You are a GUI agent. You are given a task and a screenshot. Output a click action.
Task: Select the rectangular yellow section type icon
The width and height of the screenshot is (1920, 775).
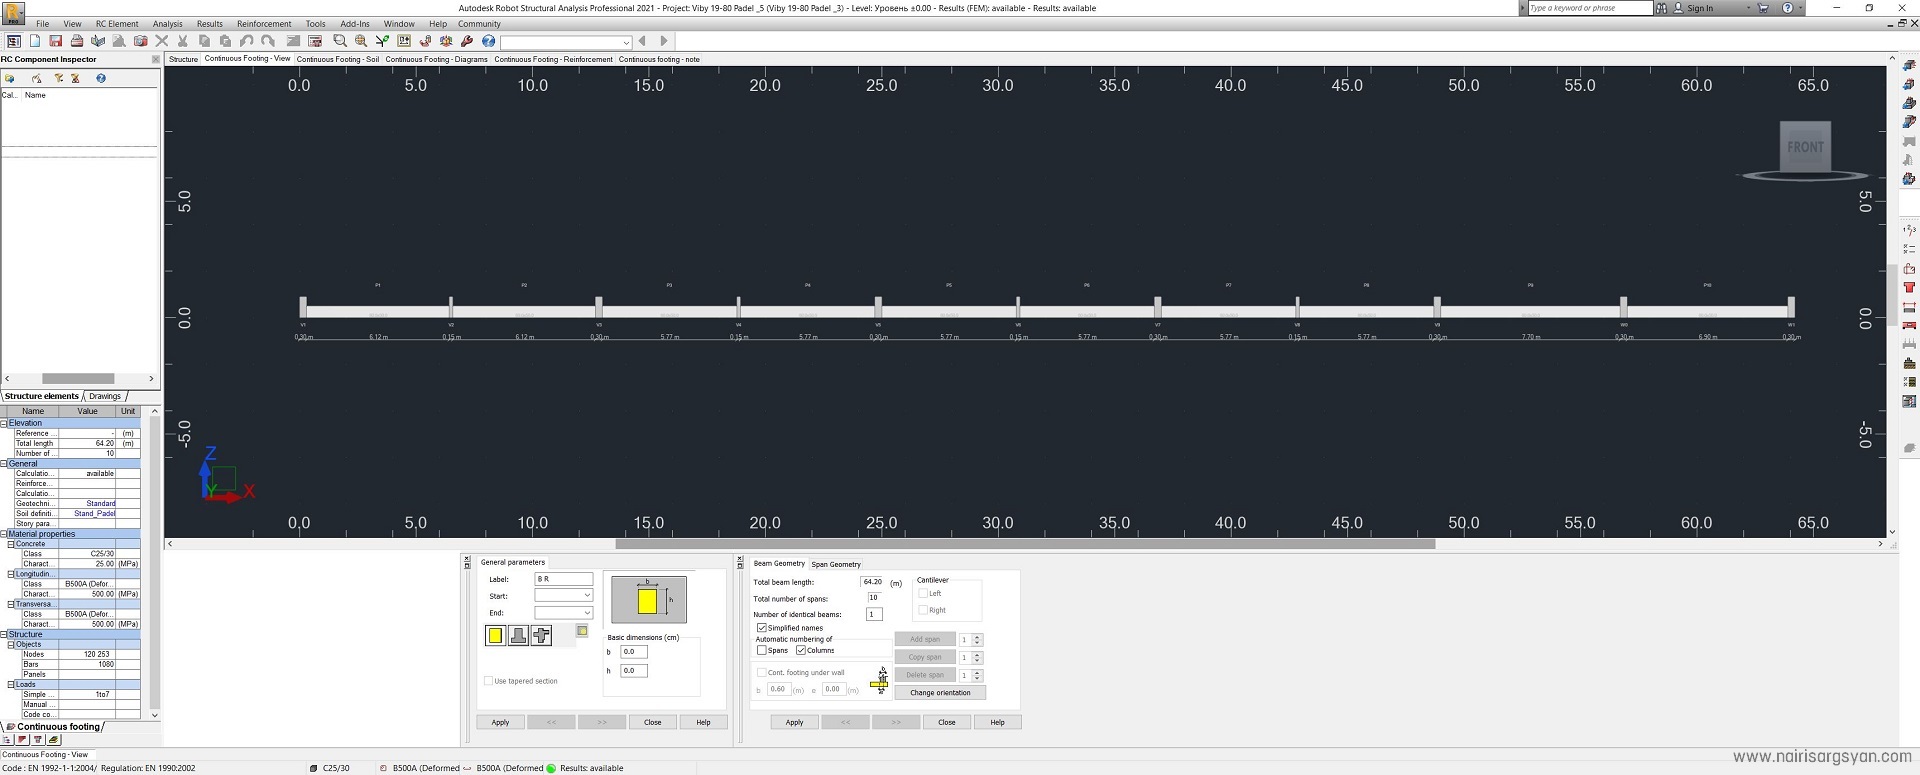pyautogui.click(x=495, y=635)
